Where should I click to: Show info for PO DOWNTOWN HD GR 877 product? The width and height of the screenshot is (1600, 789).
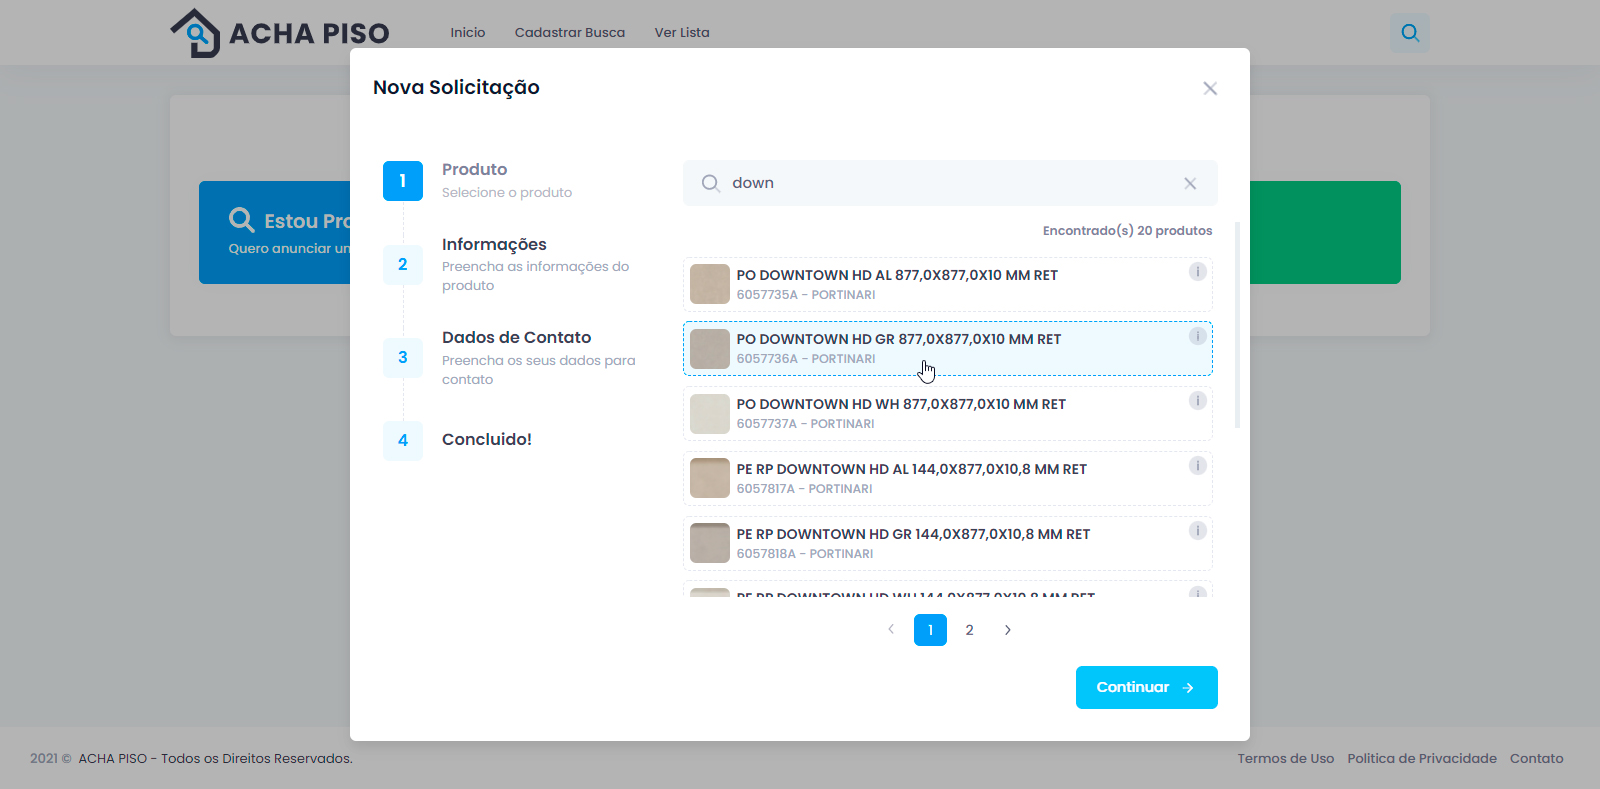(1197, 337)
